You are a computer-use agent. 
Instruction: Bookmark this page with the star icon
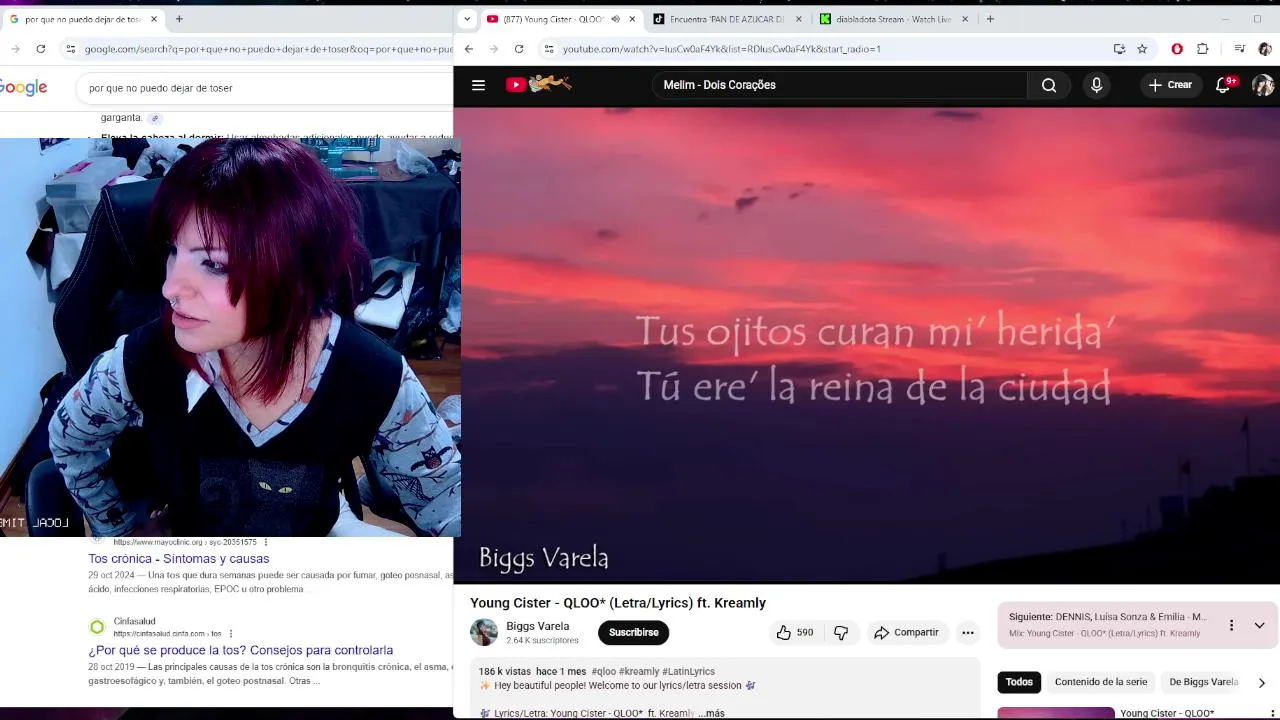point(1142,48)
